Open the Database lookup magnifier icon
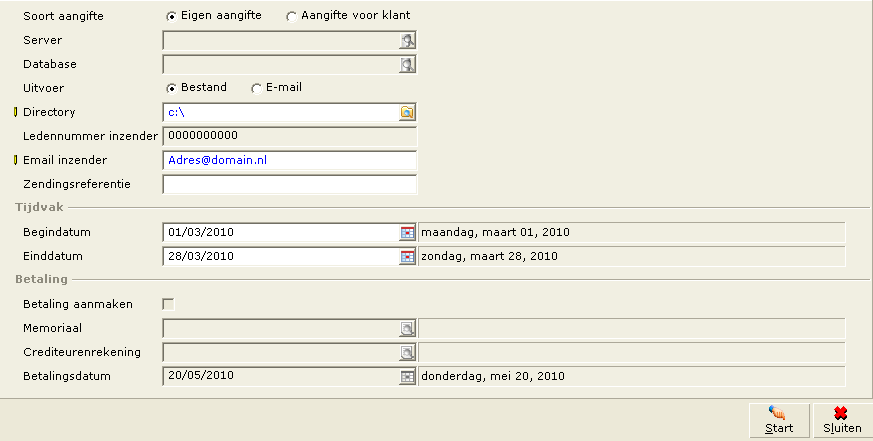This screenshot has height=441, width=873. pos(408,65)
